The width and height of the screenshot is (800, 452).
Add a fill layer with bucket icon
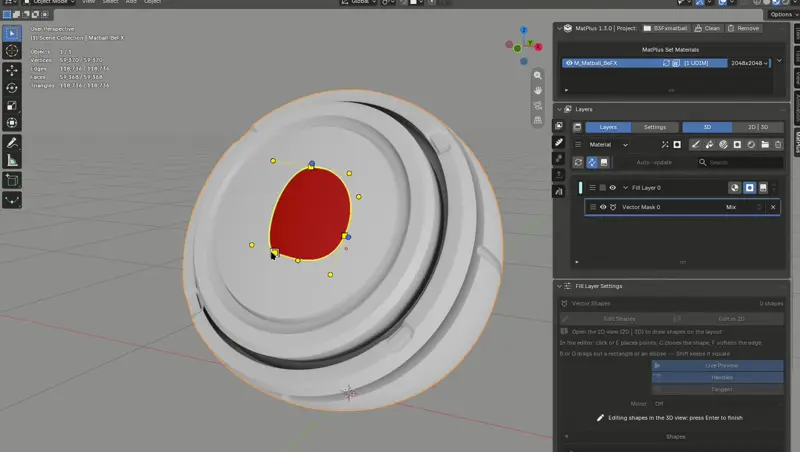(709, 144)
